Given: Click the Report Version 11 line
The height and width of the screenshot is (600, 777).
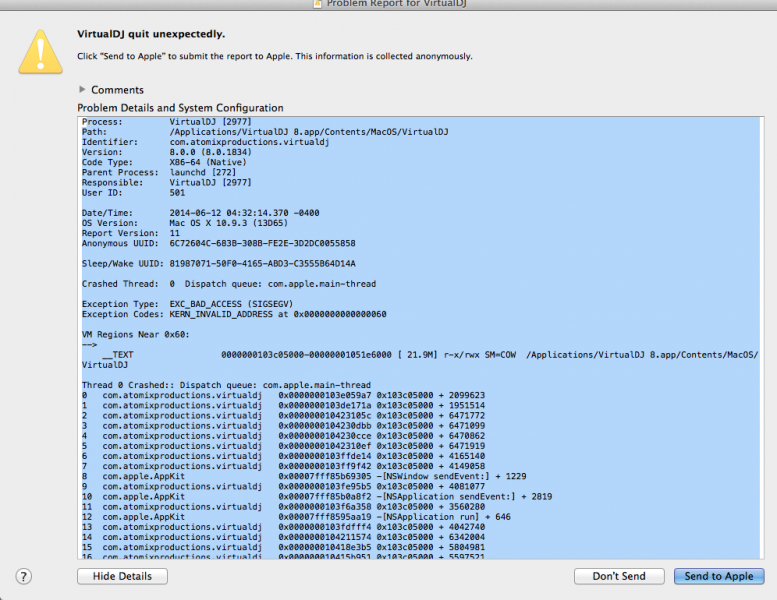Looking at the screenshot, I should (131, 233).
